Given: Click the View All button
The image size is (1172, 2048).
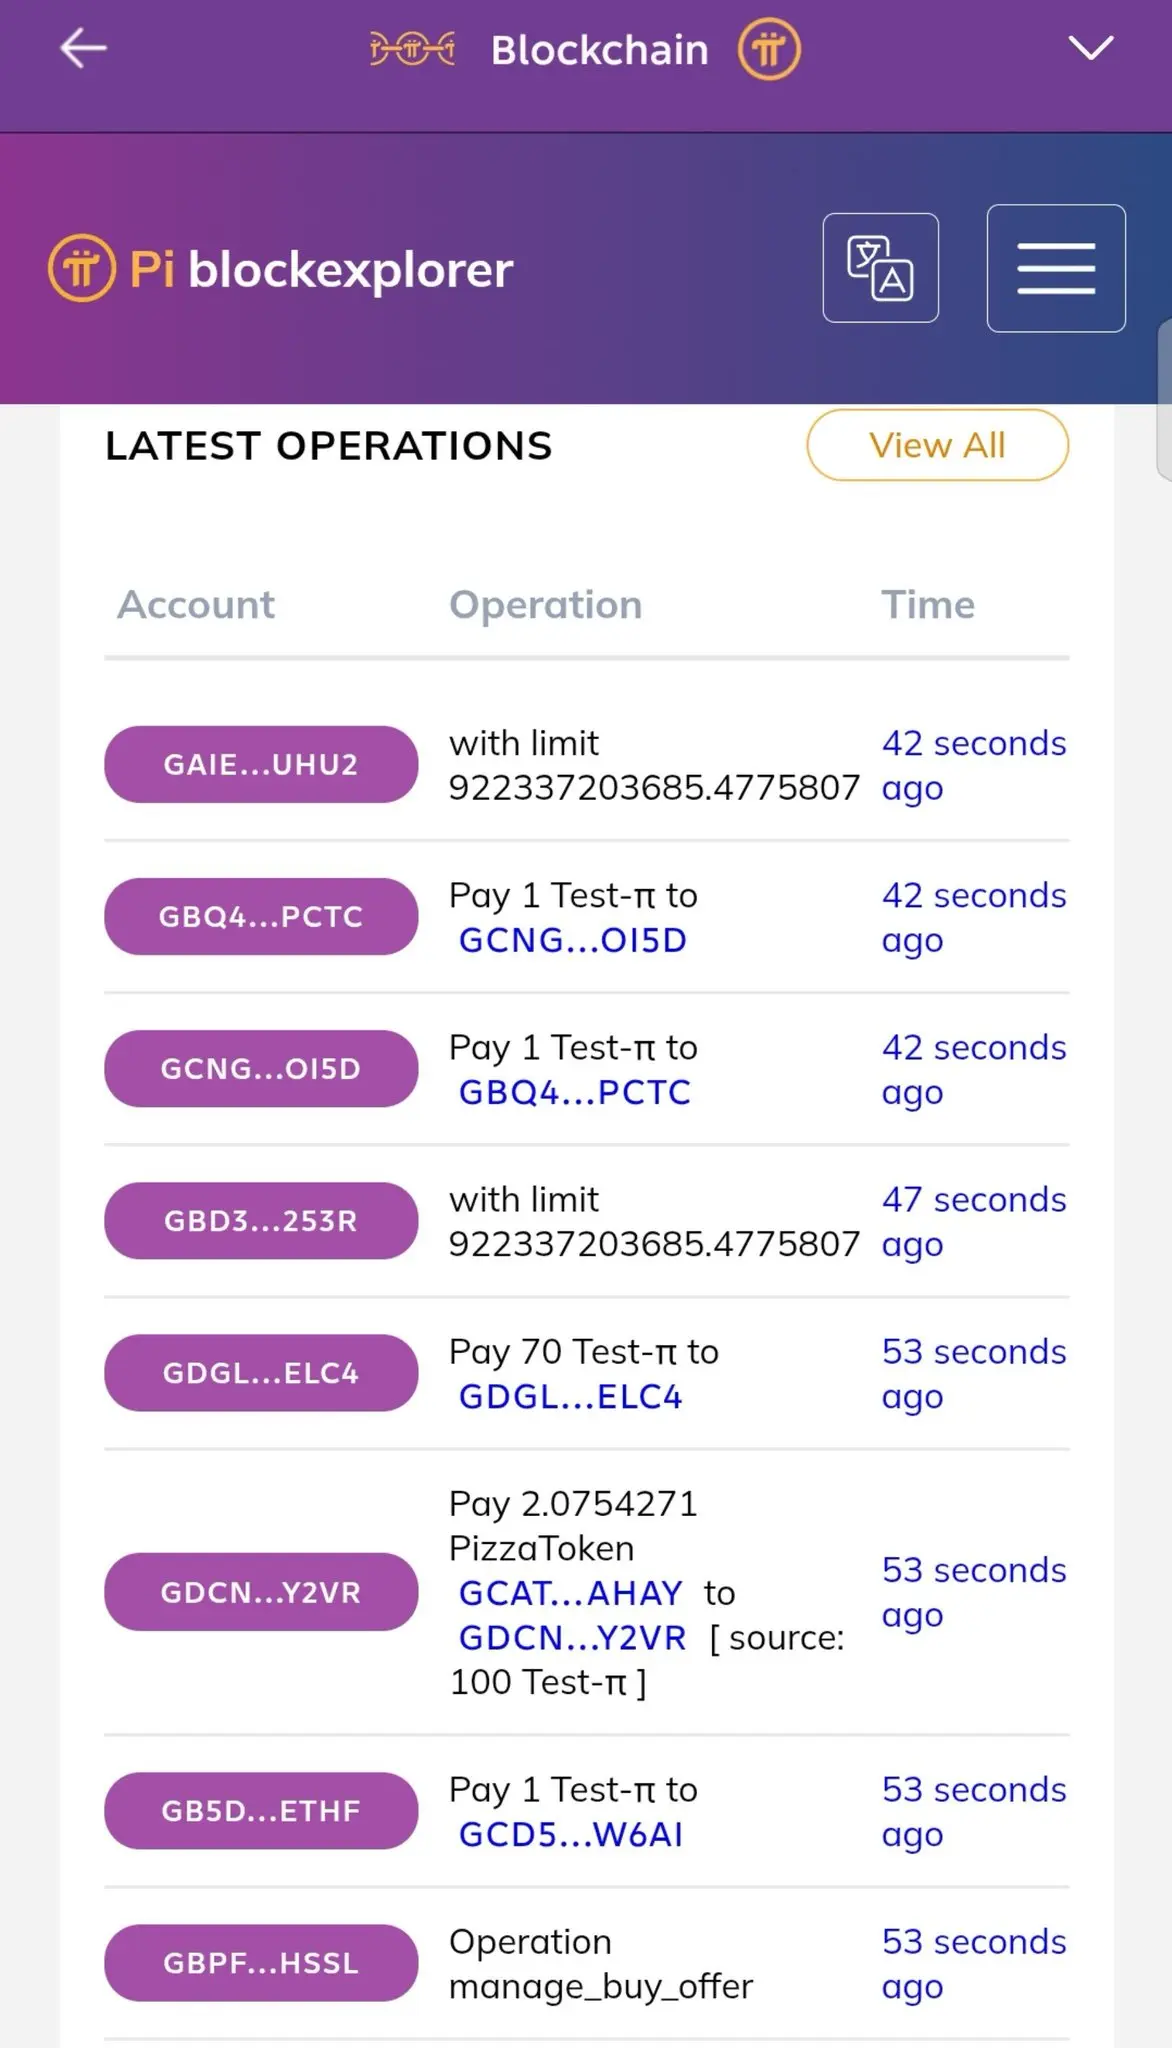Looking at the screenshot, I should (x=937, y=445).
